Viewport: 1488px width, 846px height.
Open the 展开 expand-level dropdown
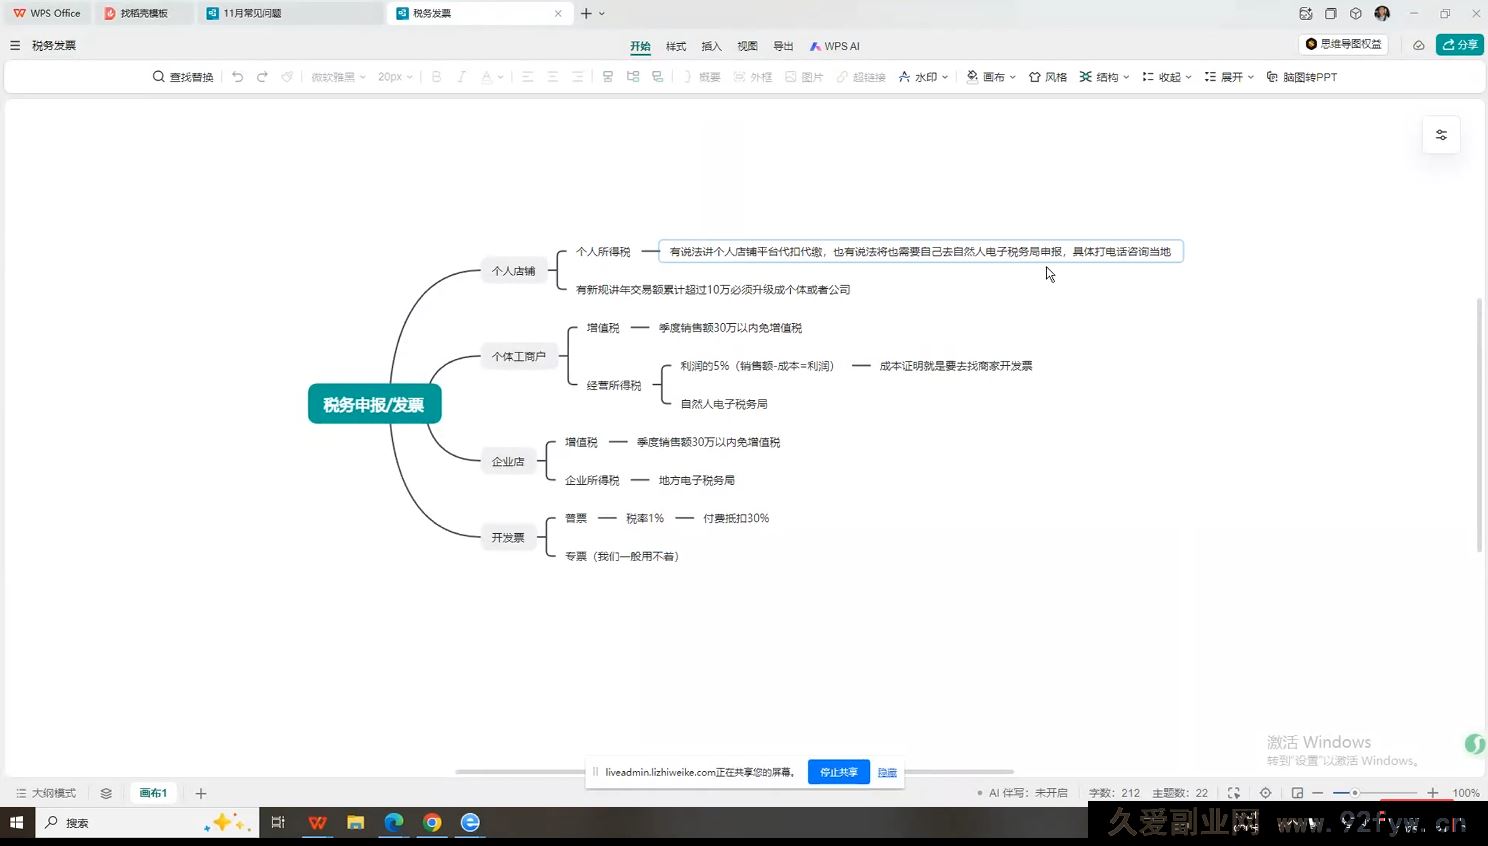click(1229, 77)
